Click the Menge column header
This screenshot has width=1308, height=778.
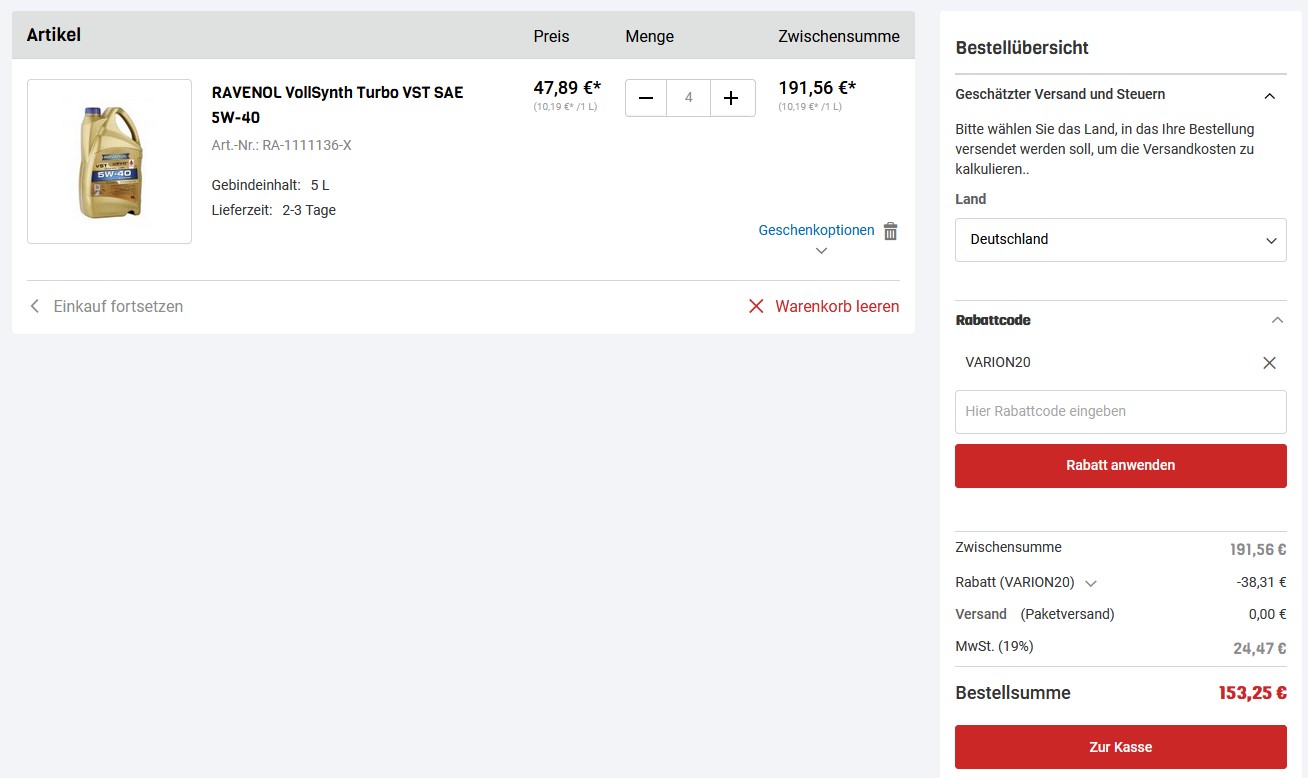pos(650,36)
